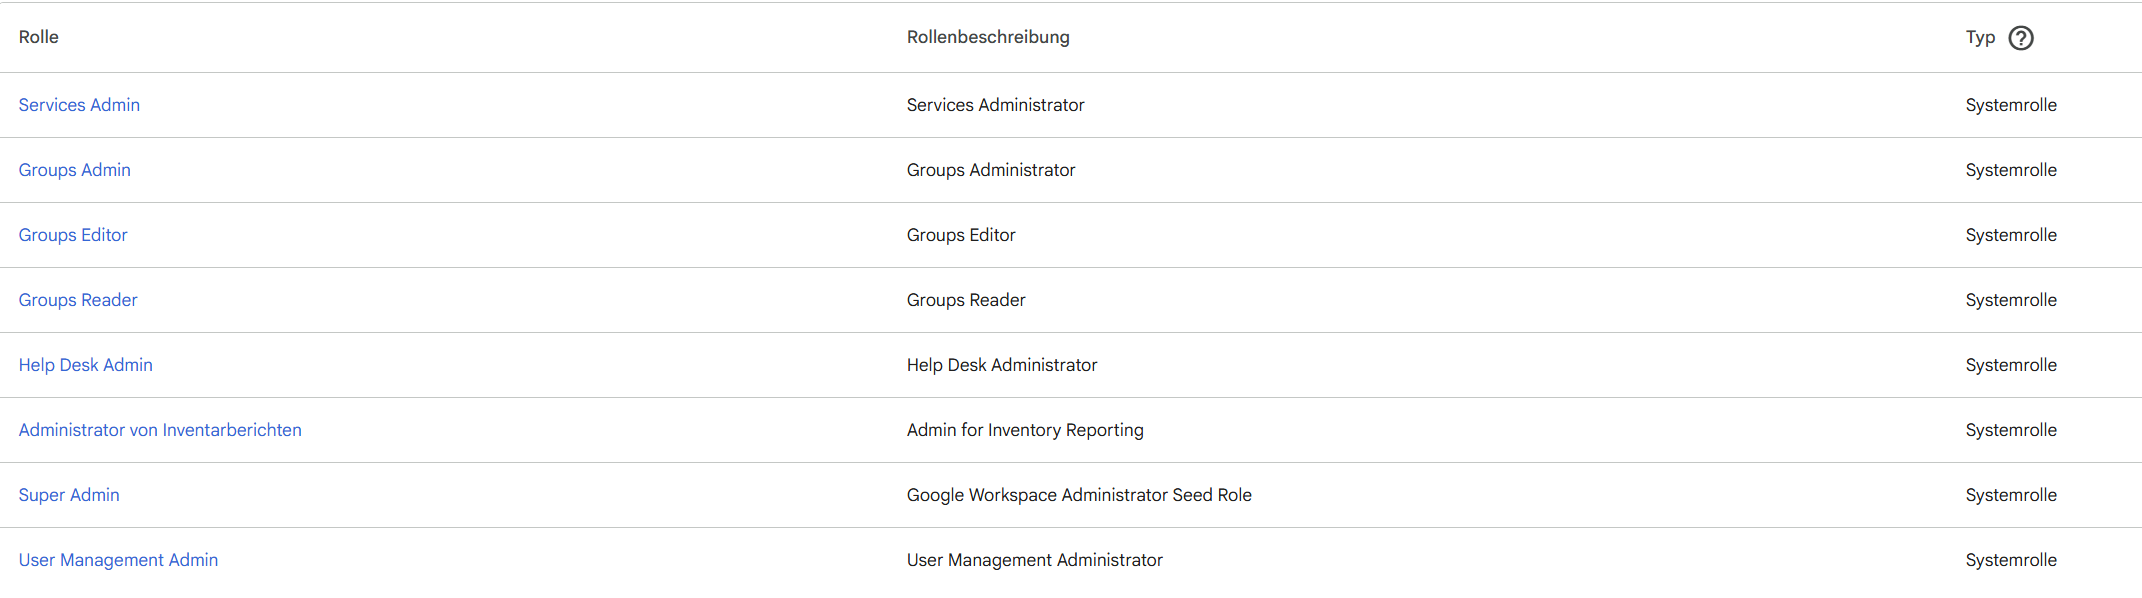Select the User Management Admin row
This screenshot has width=2142, height=598.
[x=600, y=560]
